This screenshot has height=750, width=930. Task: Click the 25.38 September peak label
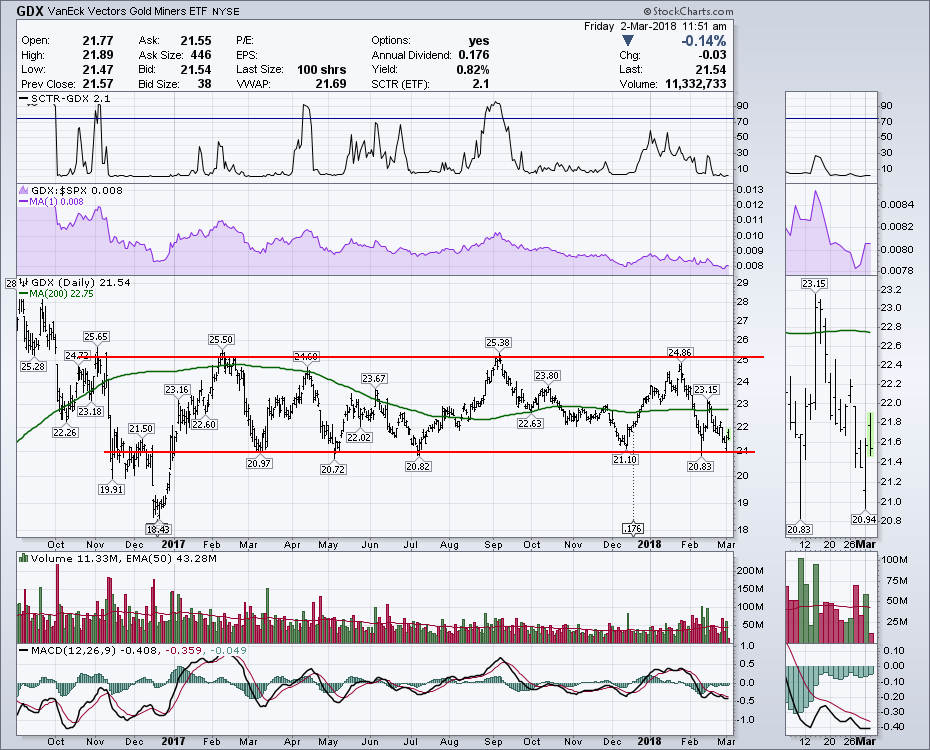pyautogui.click(x=498, y=343)
